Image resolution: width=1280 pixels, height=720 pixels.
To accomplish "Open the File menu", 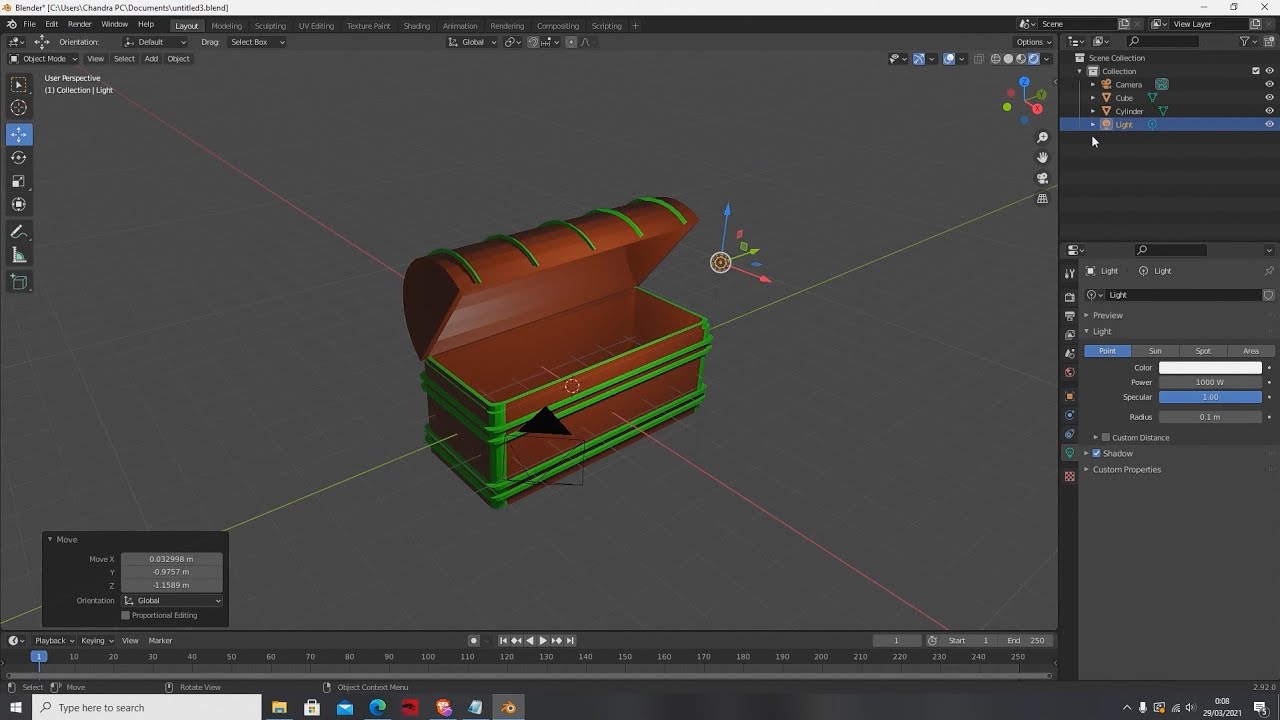I will coord(29,24).
